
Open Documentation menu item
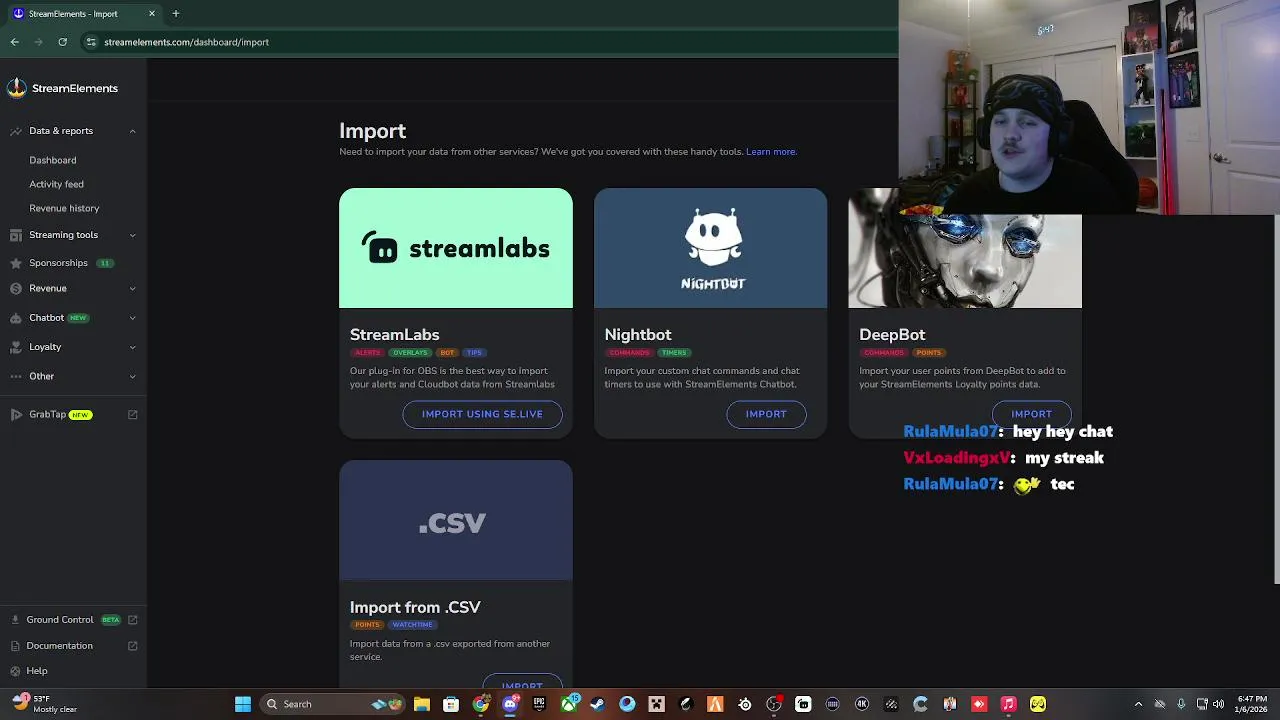click(60, 646)
